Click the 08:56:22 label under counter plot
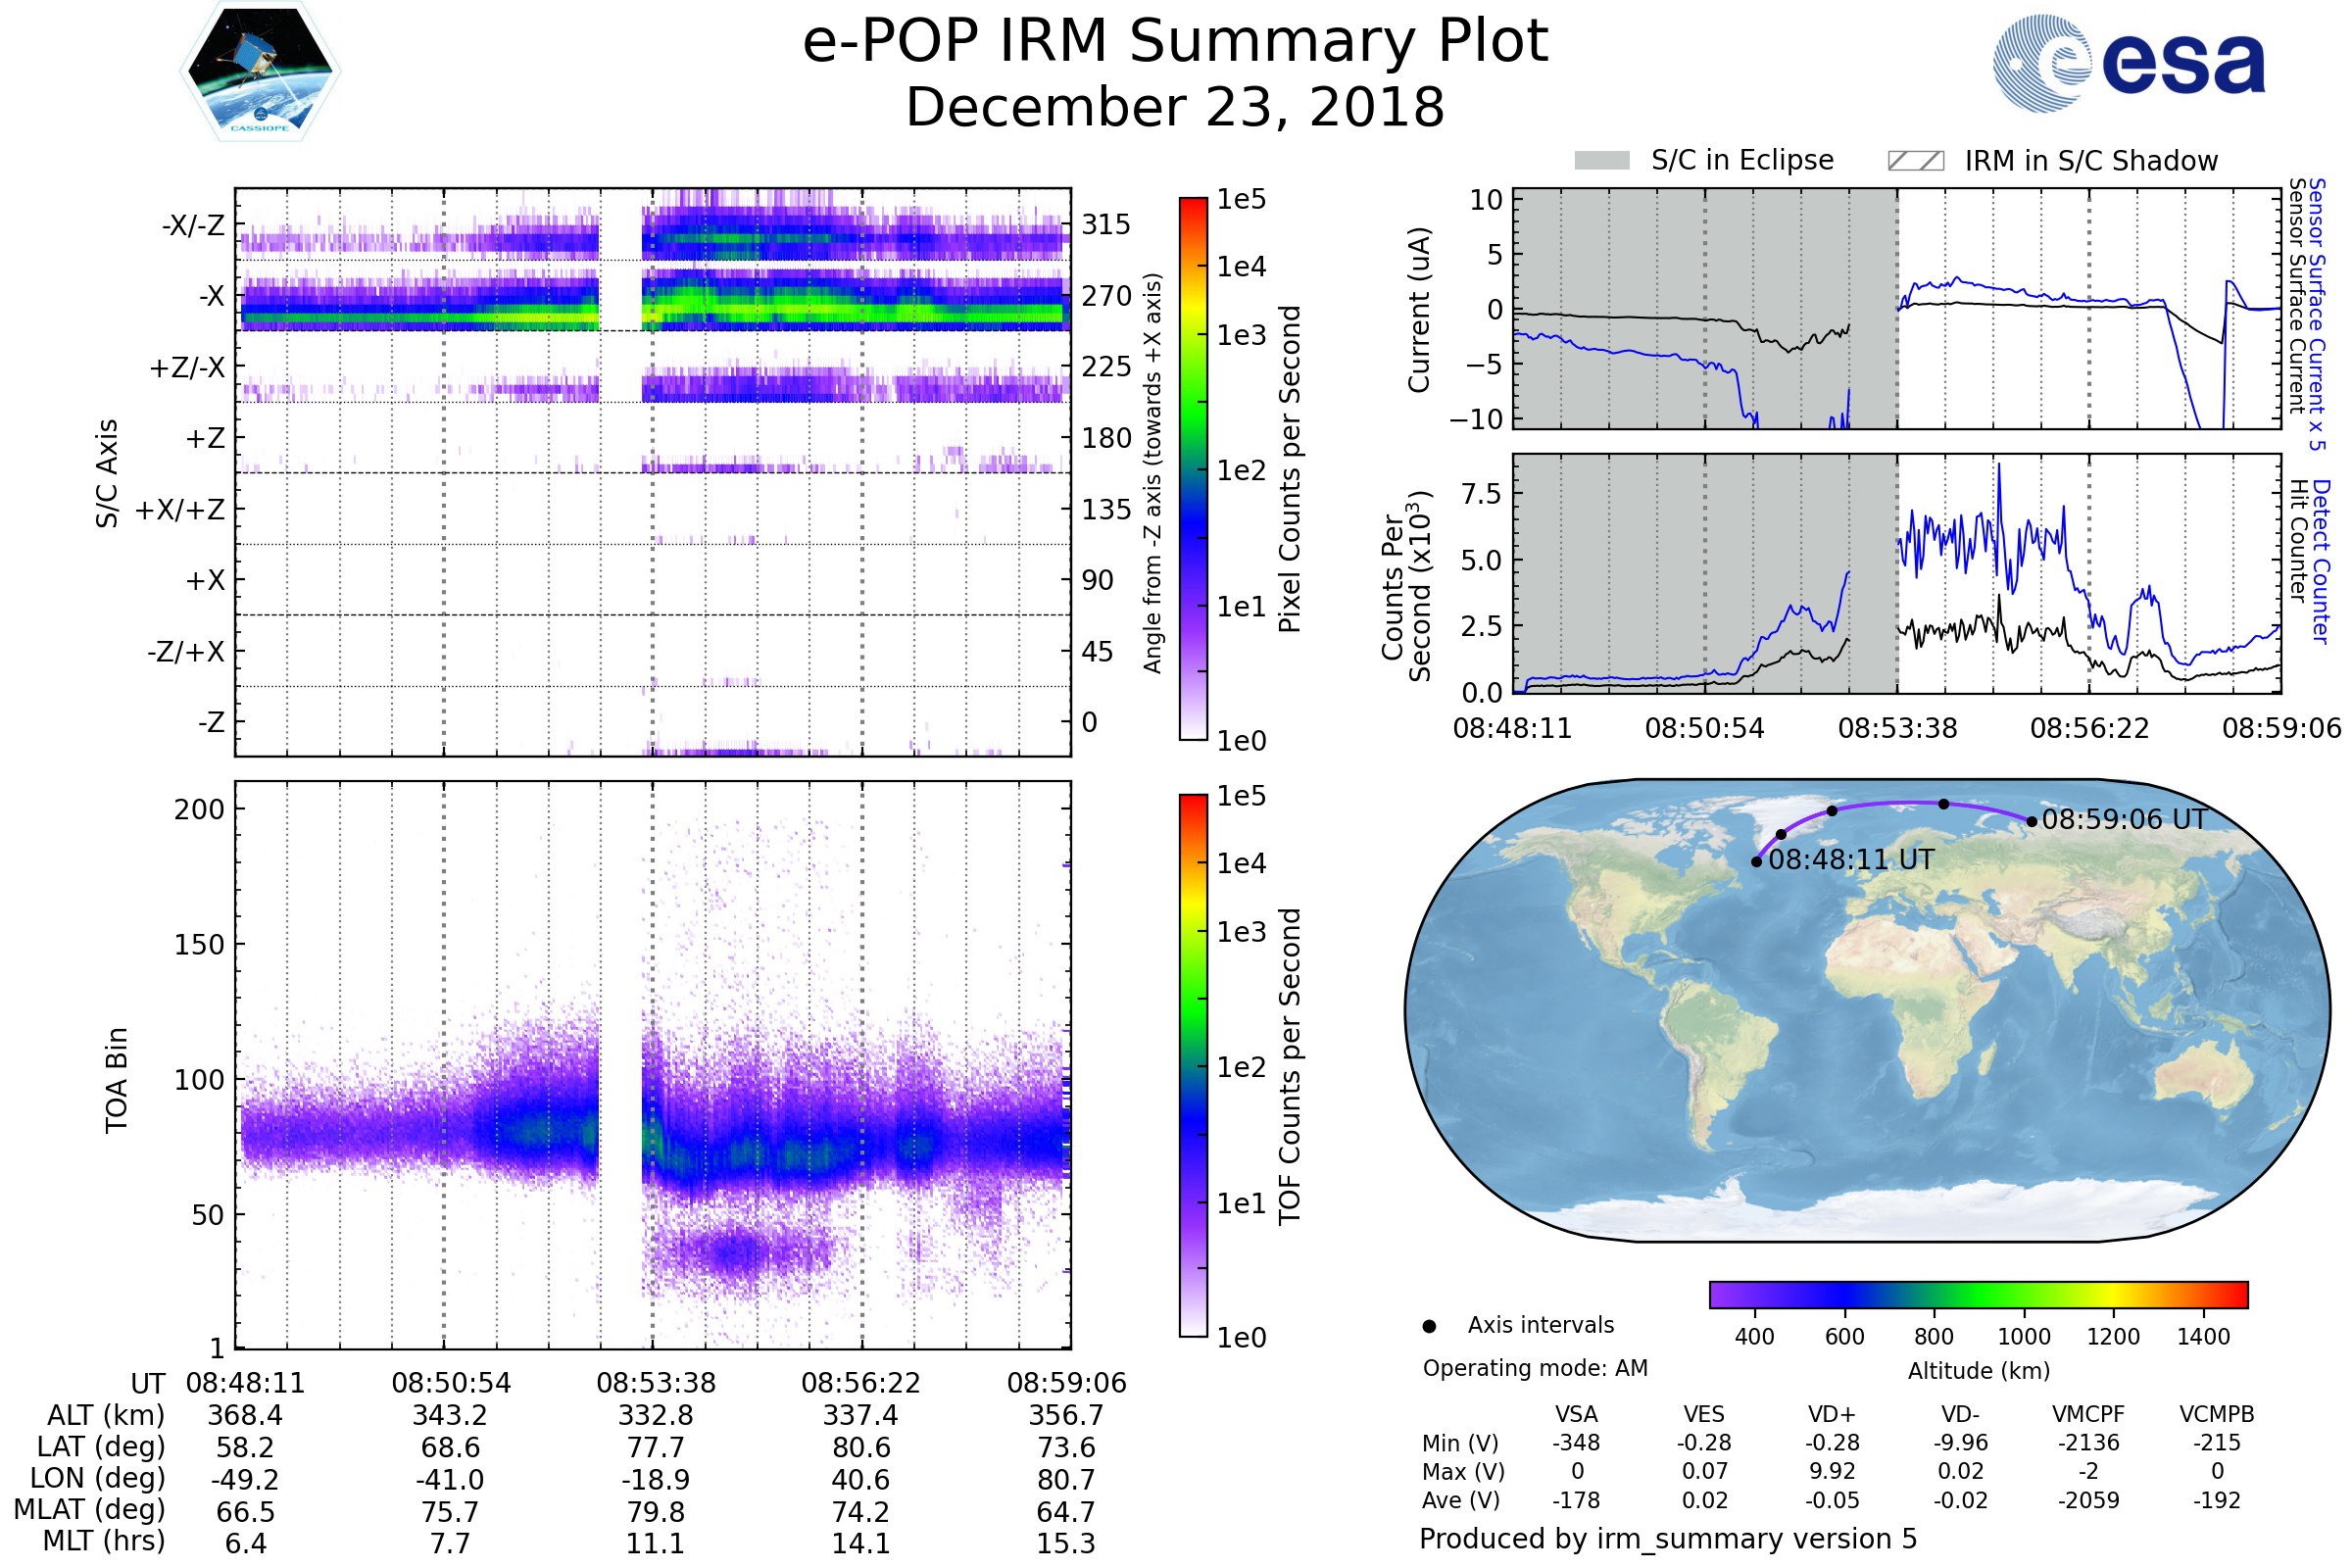Viewport: 2352px width, 1568px height. coord(2089,728)
